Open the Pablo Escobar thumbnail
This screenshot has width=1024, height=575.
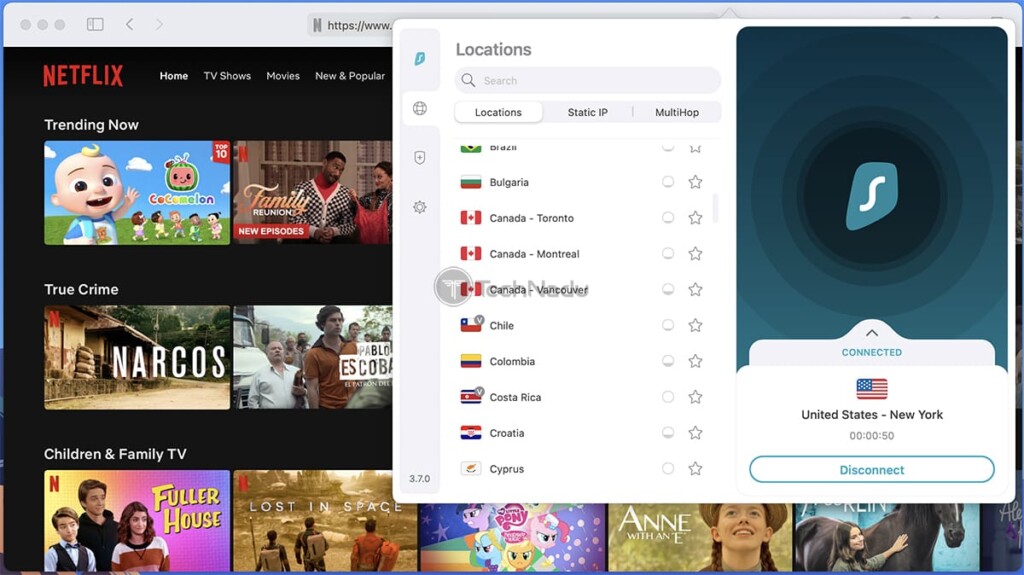point(313,357)
